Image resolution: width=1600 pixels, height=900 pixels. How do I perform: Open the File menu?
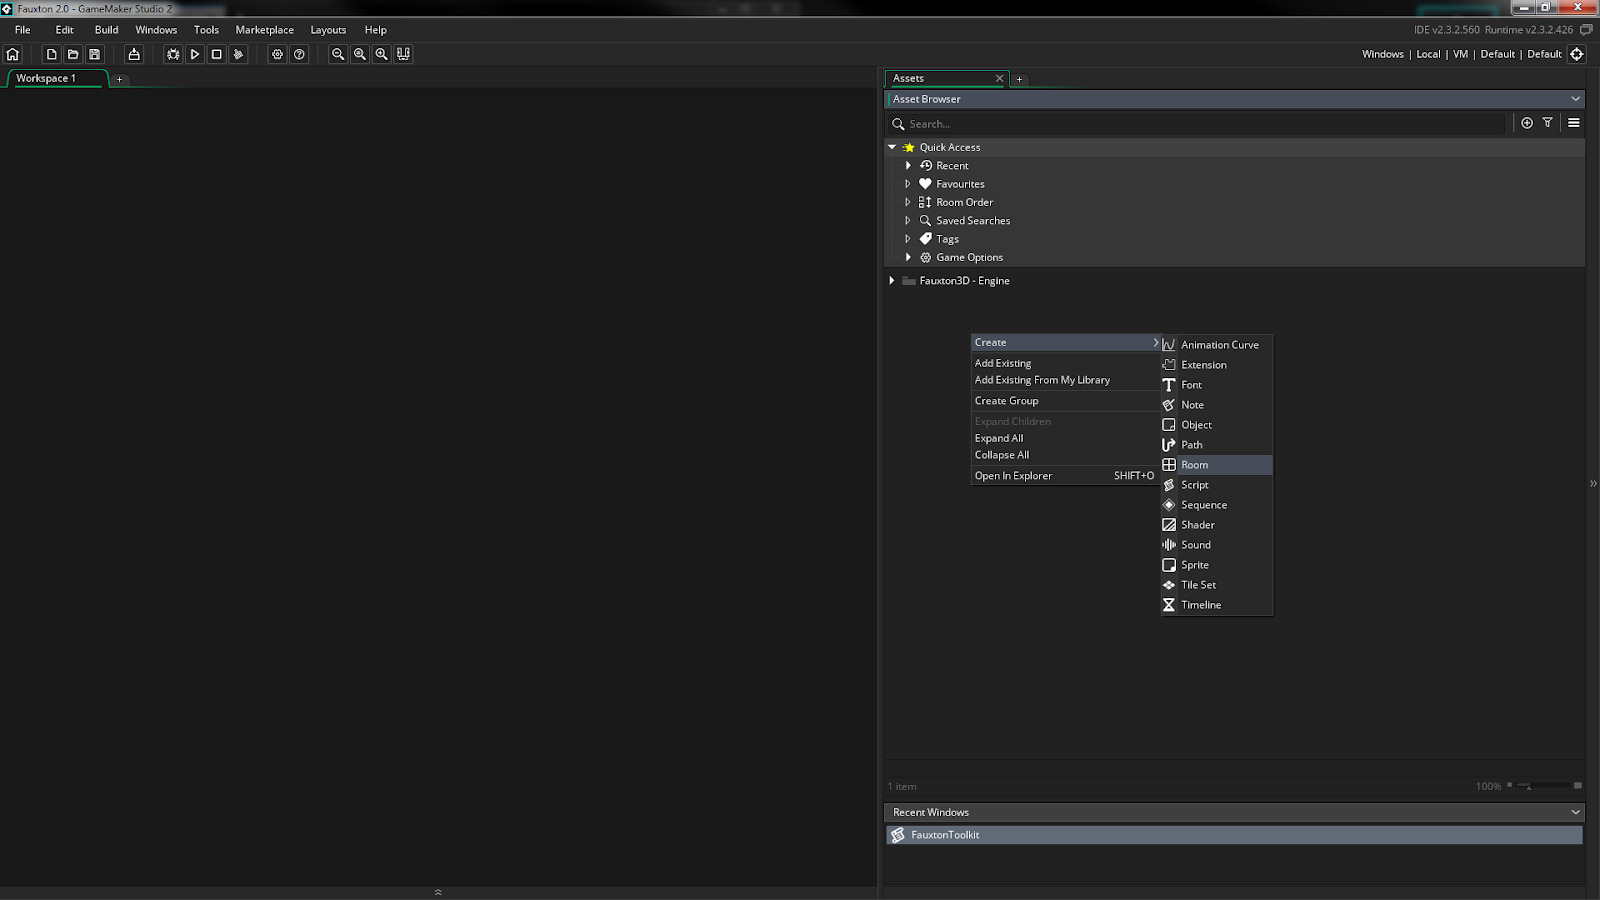point(23,30)
